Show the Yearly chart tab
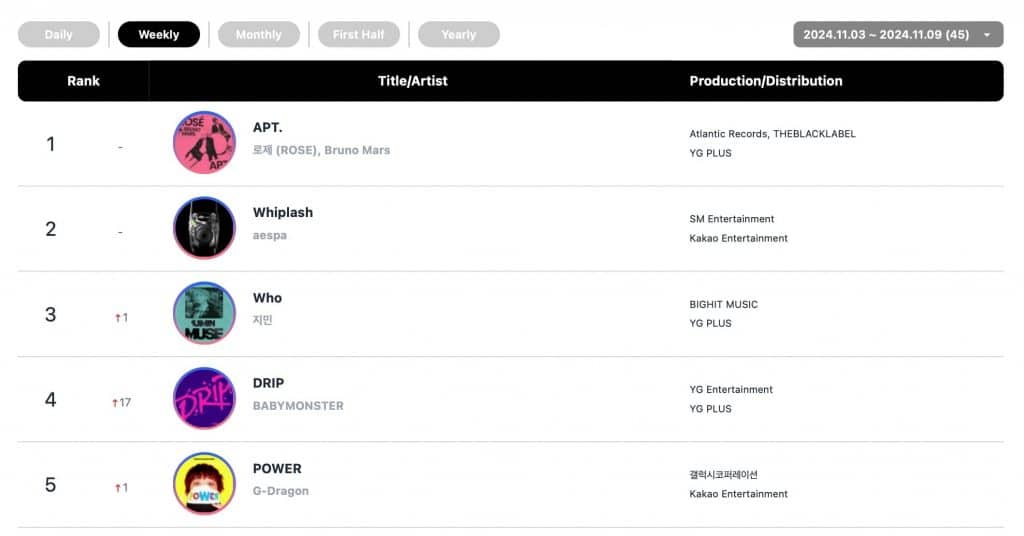 (458, 35)
